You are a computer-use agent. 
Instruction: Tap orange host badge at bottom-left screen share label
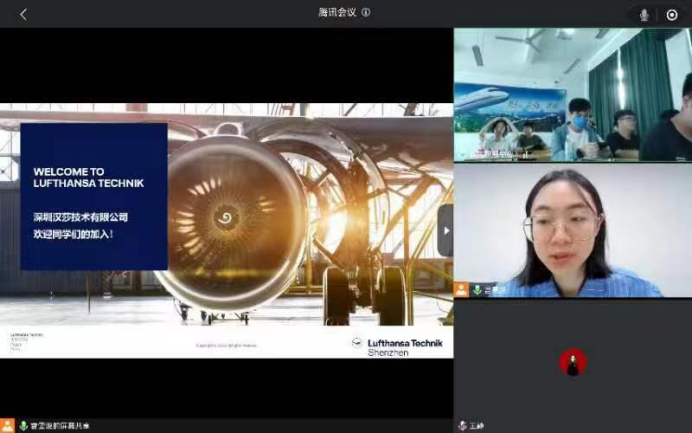coord(7,426)
